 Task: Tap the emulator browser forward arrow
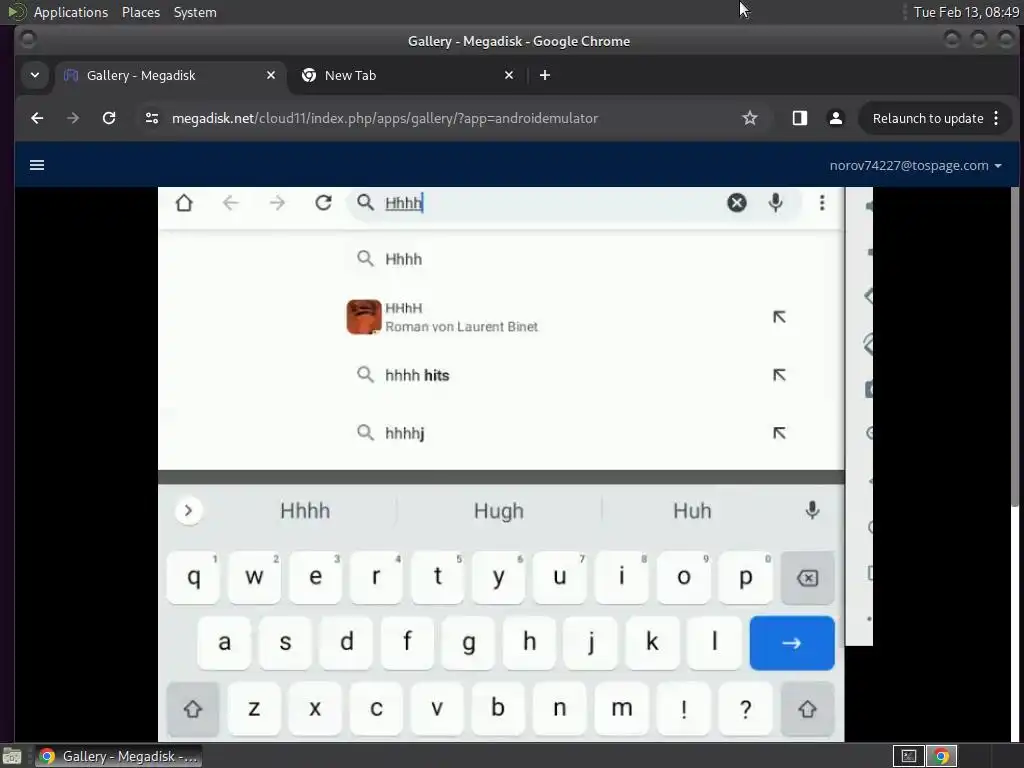[x=277, y=202]
